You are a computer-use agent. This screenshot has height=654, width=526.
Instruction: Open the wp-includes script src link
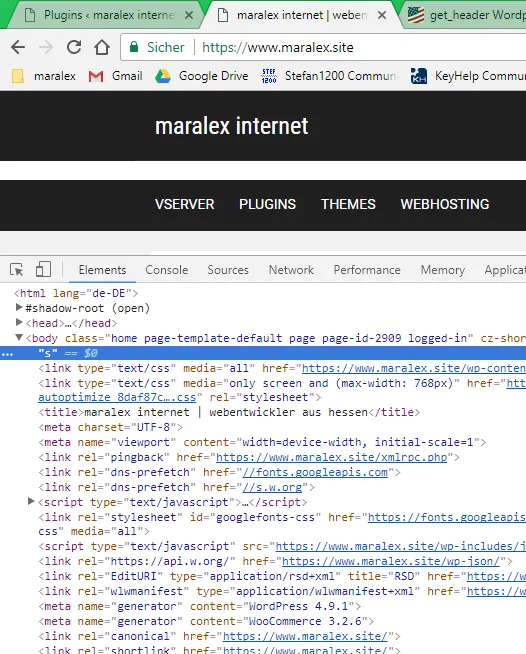400,546
